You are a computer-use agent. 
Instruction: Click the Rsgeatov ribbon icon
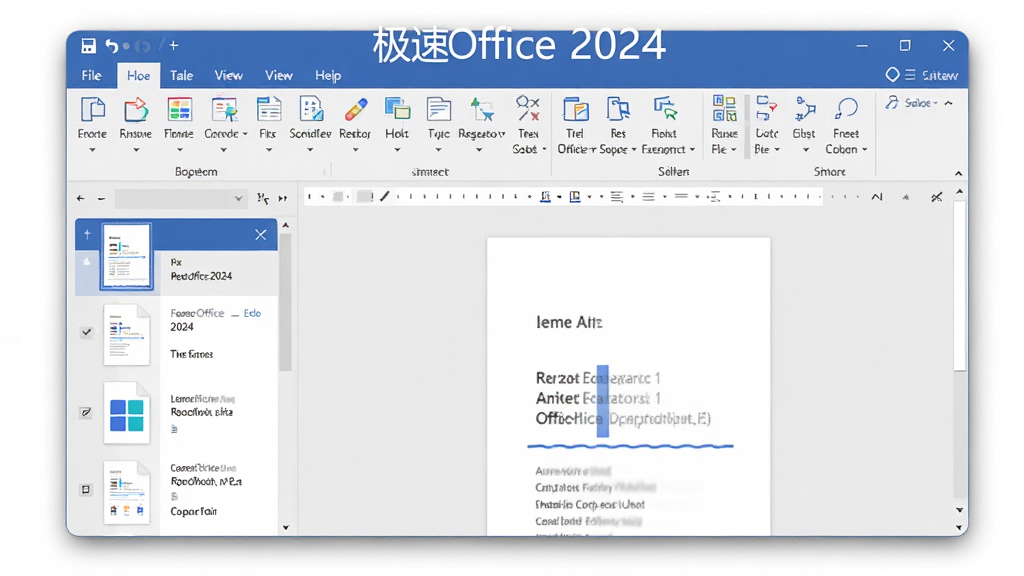pyautogui.click(x=482, y=110)
